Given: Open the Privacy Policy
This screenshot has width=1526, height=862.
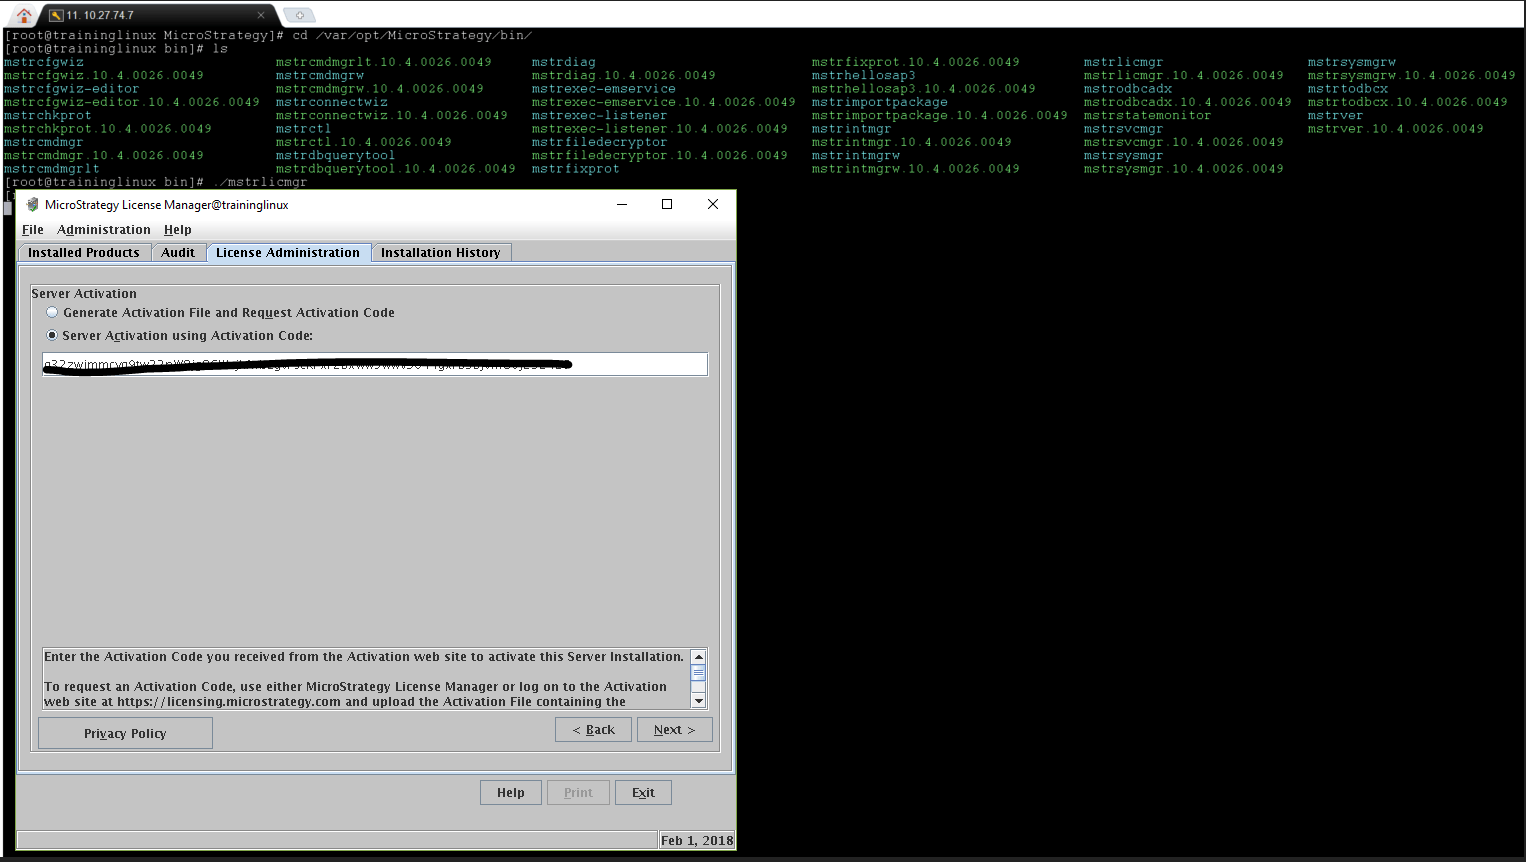Looking at the screenshot, I should pyautogui.click(x=125, y=733).
